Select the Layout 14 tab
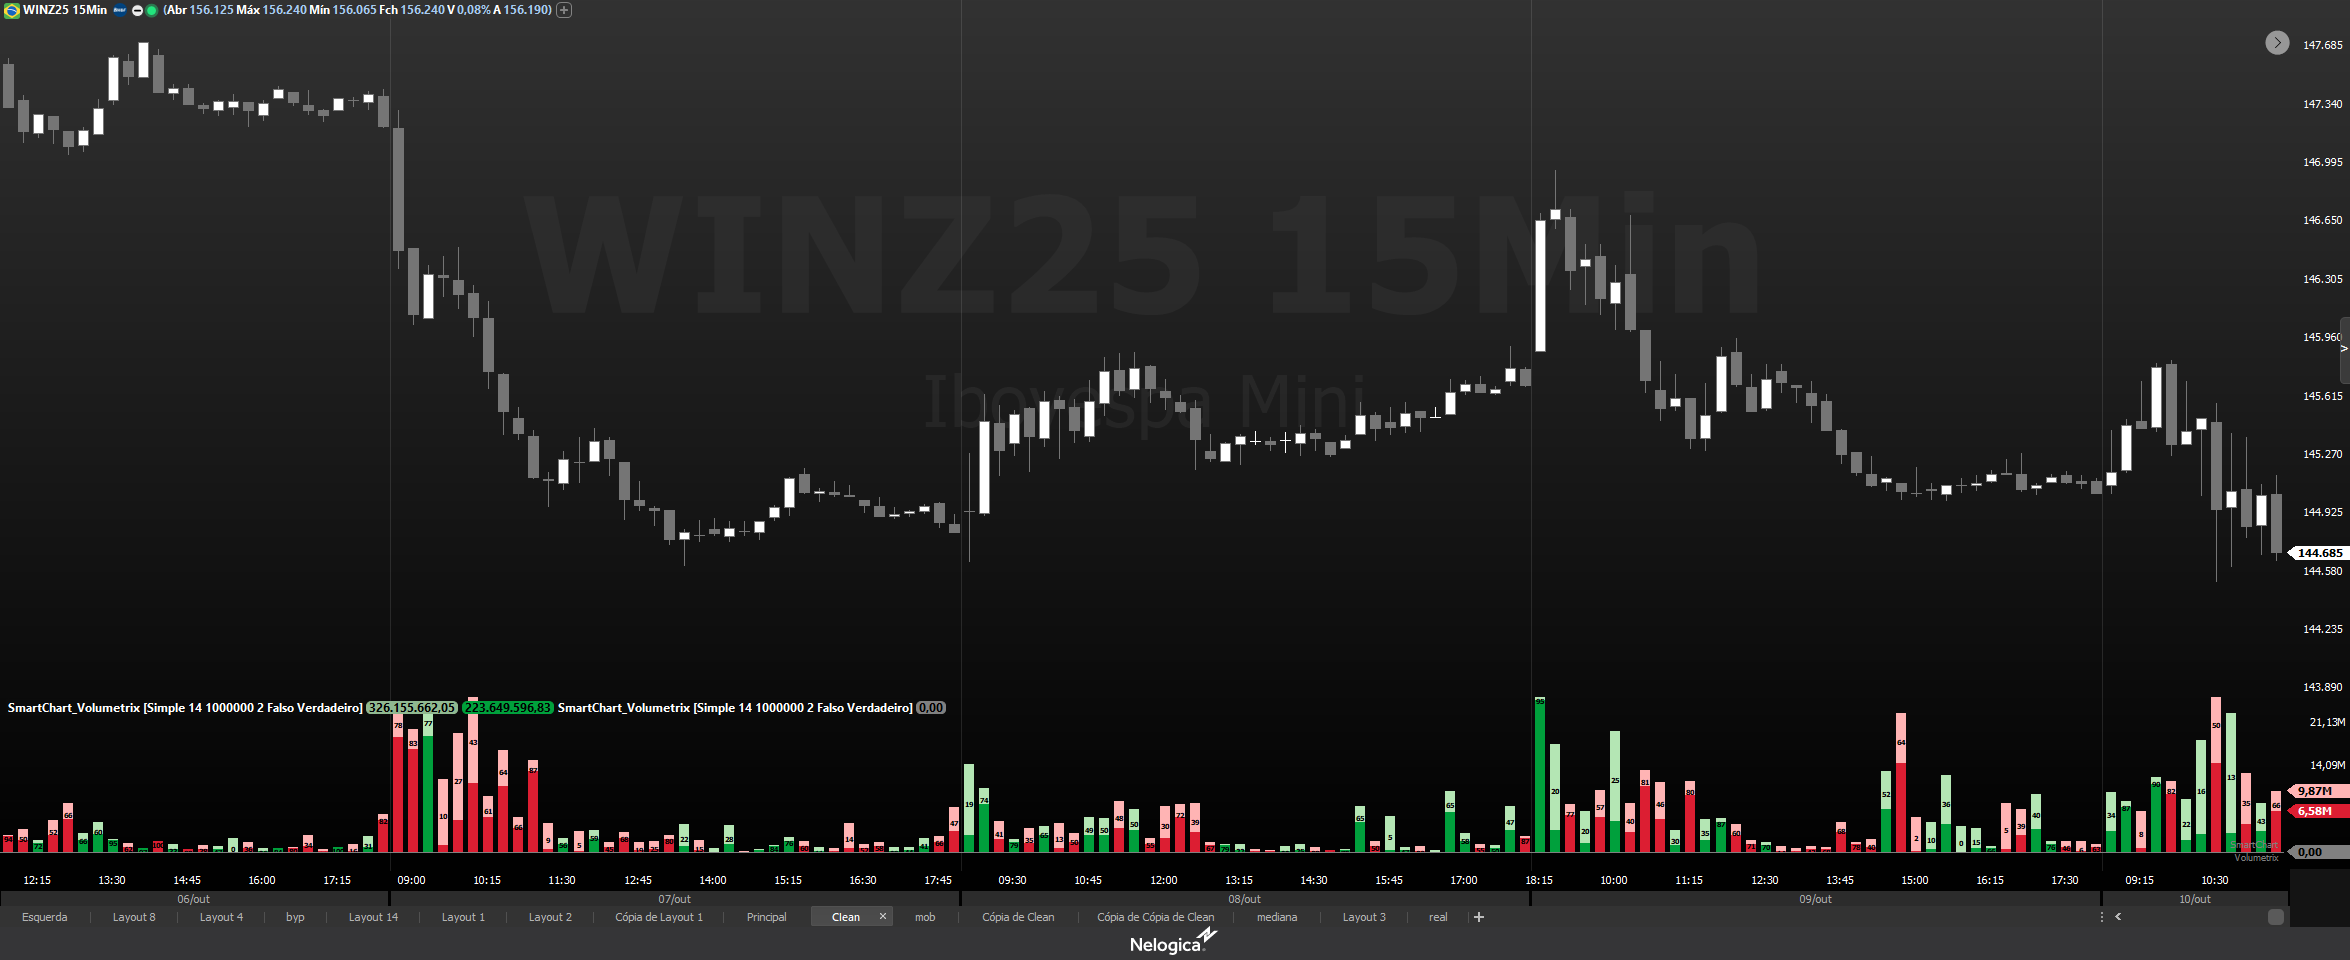2350x960 pixels. pyautogui.click(x=373, y=917)
